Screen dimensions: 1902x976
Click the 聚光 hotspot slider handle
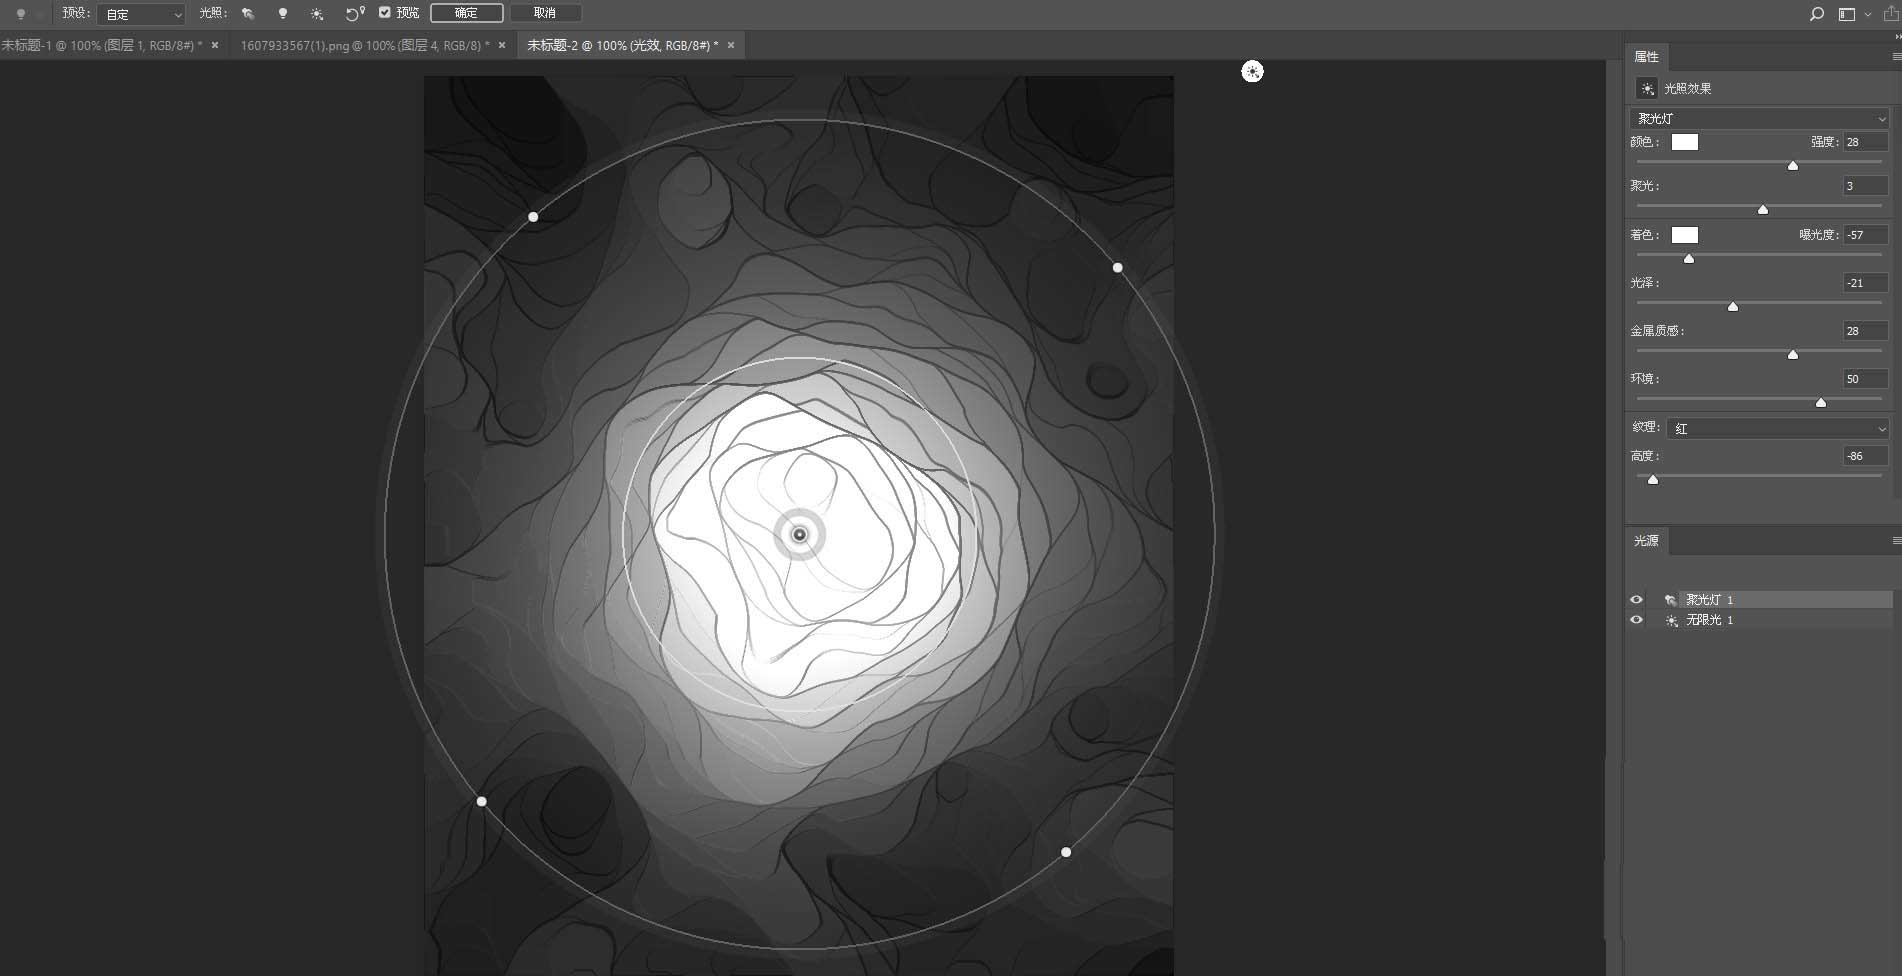click(x=1763, y=209)
